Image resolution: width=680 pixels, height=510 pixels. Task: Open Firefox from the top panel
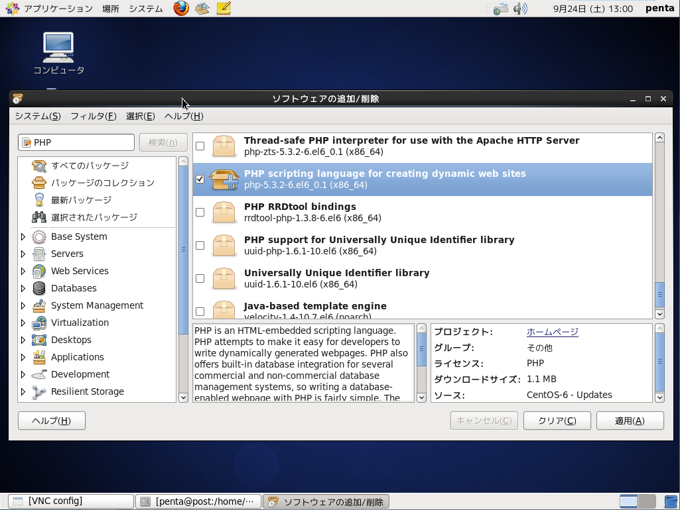click(181, 8)
